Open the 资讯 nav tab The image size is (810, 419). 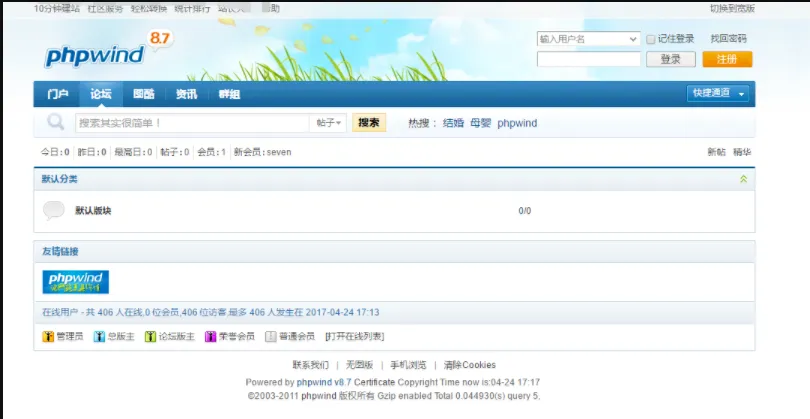(186, 94)
